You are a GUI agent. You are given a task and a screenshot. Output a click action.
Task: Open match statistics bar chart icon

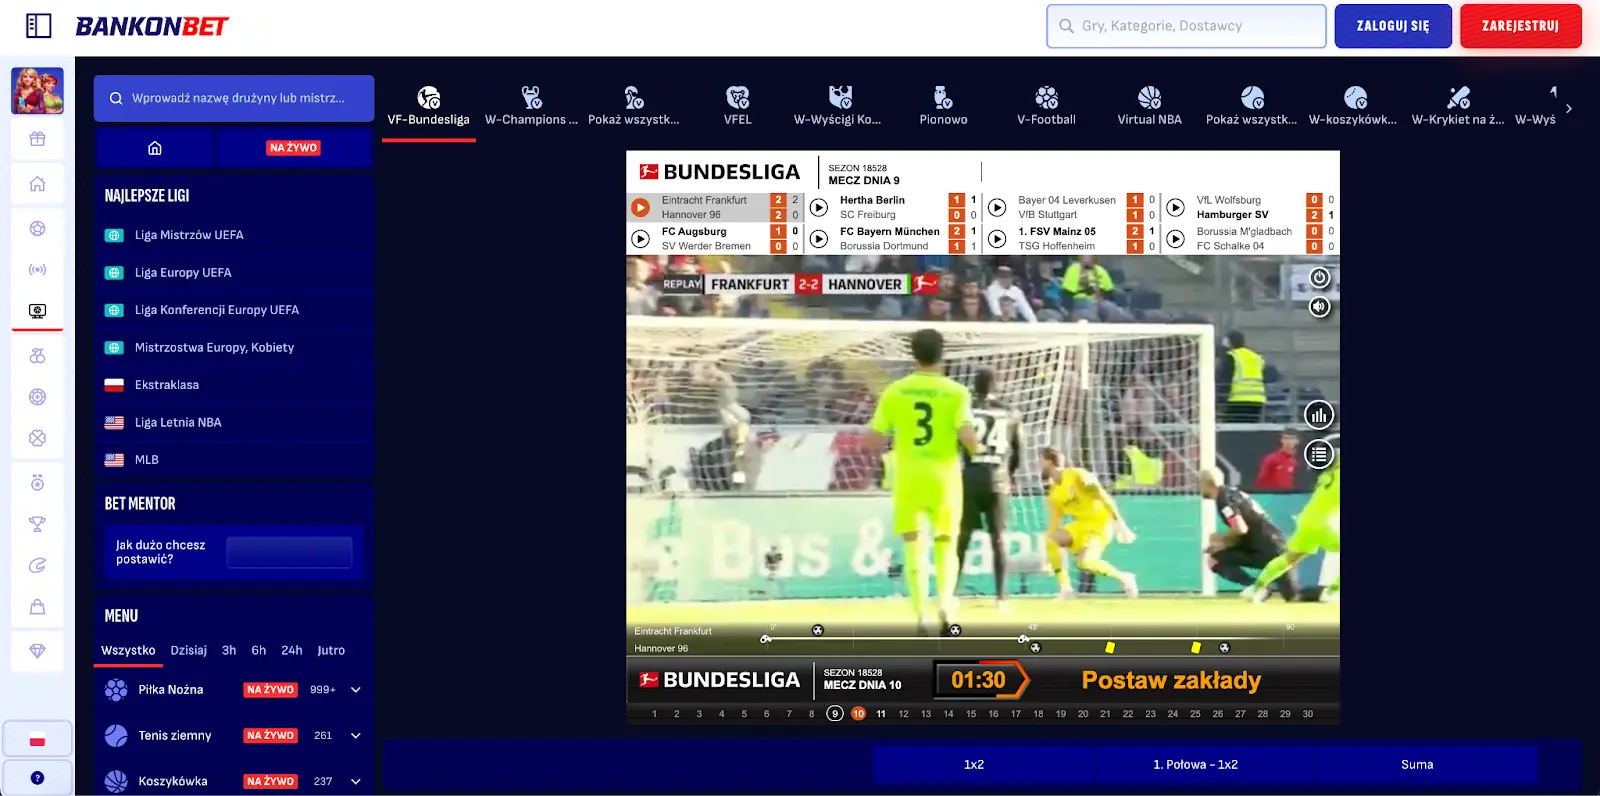point(1319,415)
